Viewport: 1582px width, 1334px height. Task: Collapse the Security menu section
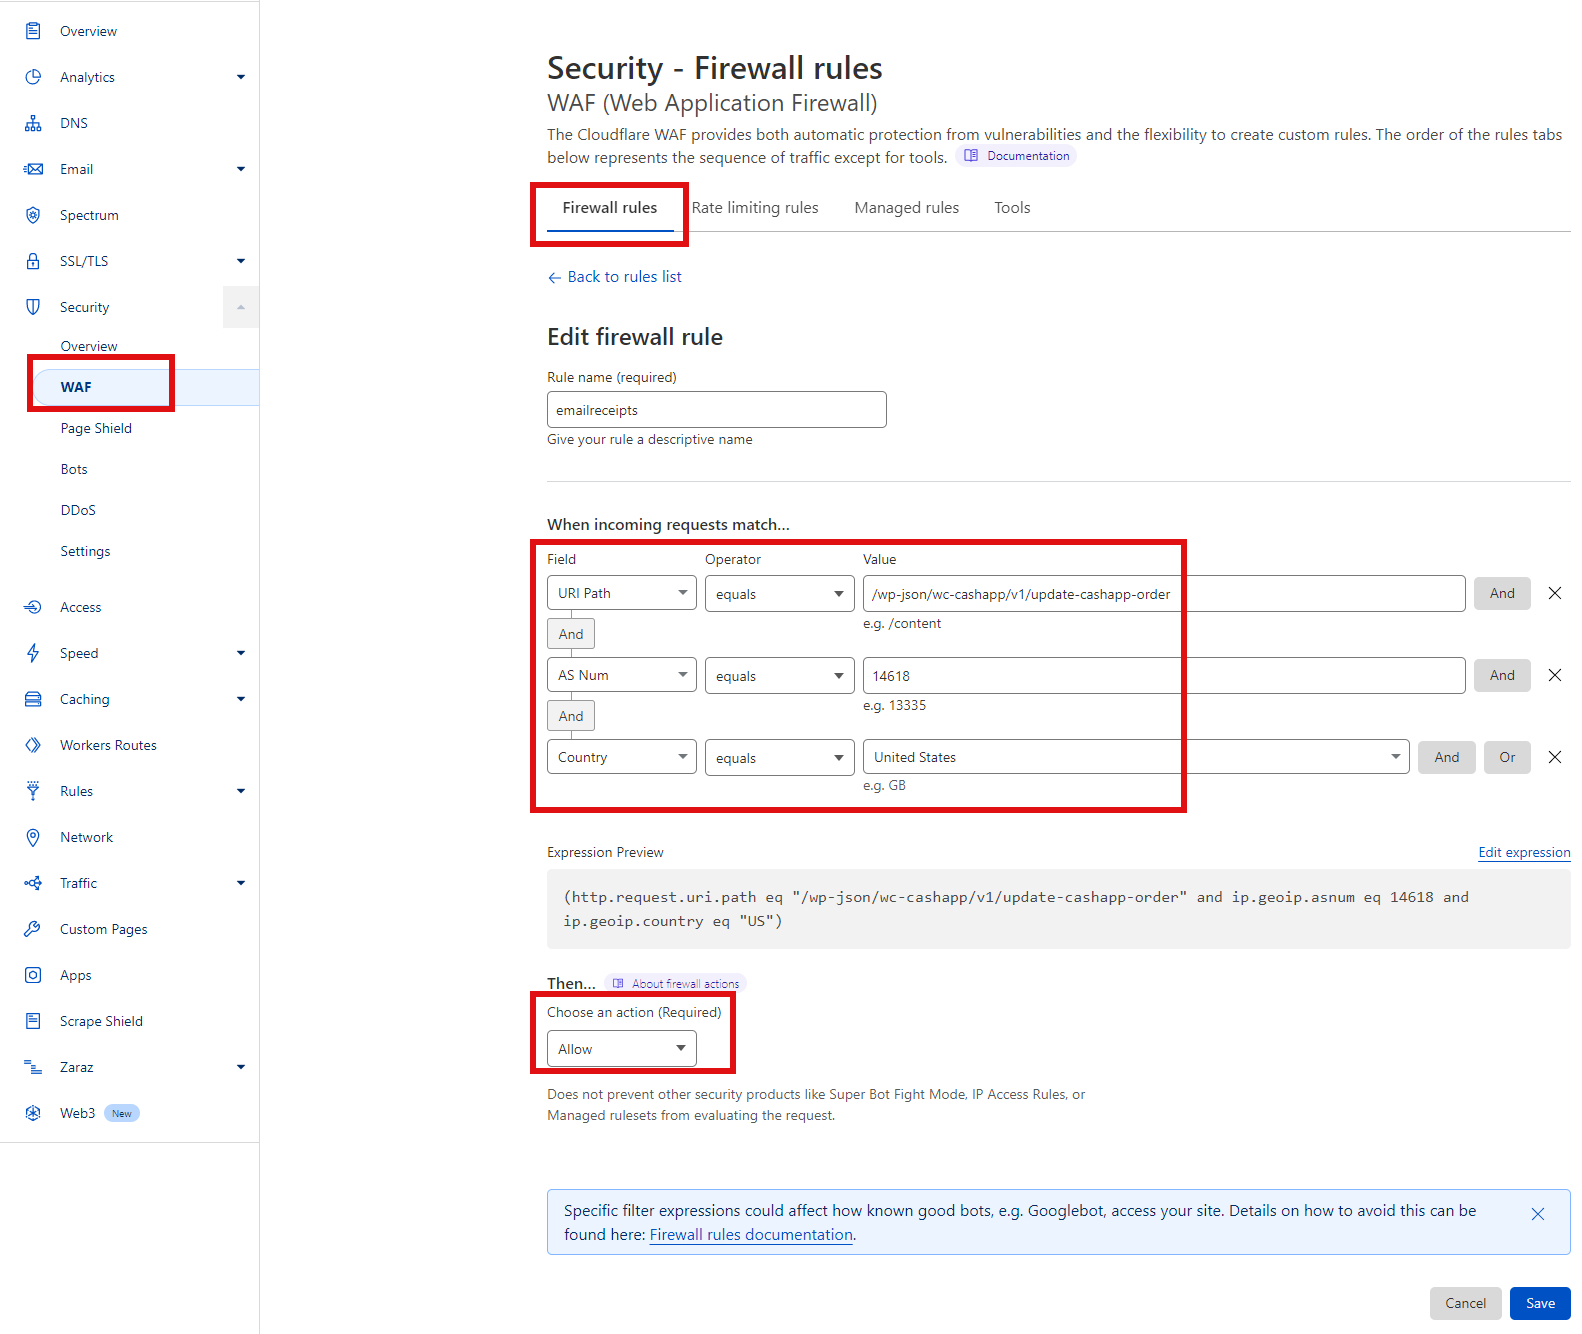(241, 307)
